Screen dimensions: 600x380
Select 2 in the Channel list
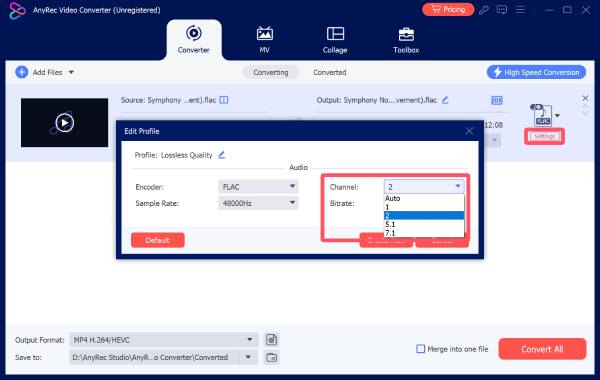pyautogui.click(x=424, y=215)
